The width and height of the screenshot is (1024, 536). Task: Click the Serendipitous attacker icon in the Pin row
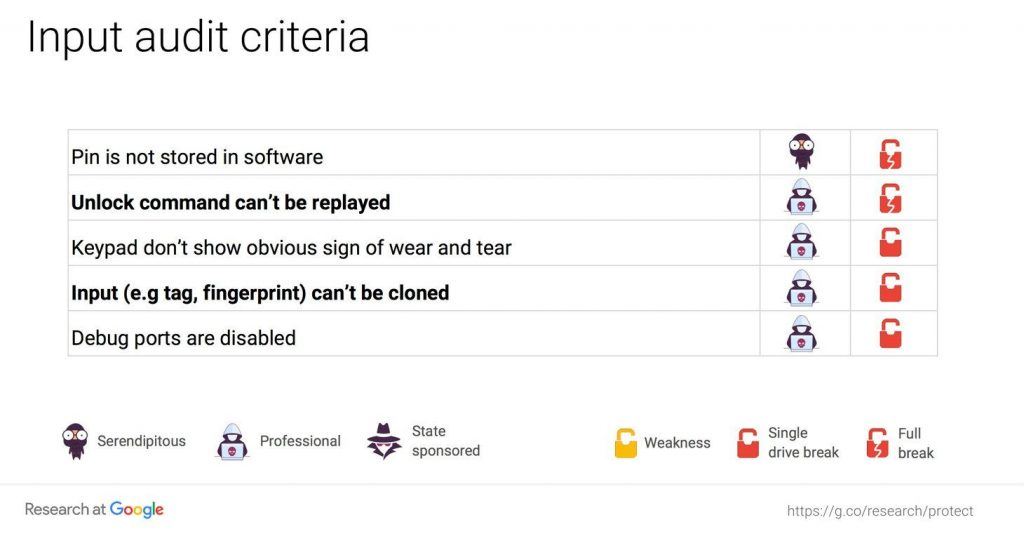click(x=801, y=151)
